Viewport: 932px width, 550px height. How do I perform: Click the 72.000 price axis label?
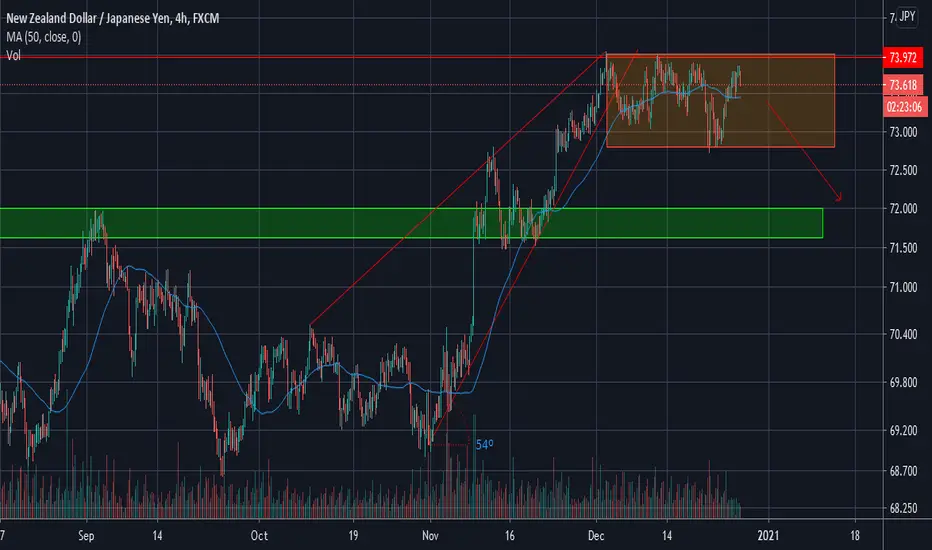(x=903, y=209)
